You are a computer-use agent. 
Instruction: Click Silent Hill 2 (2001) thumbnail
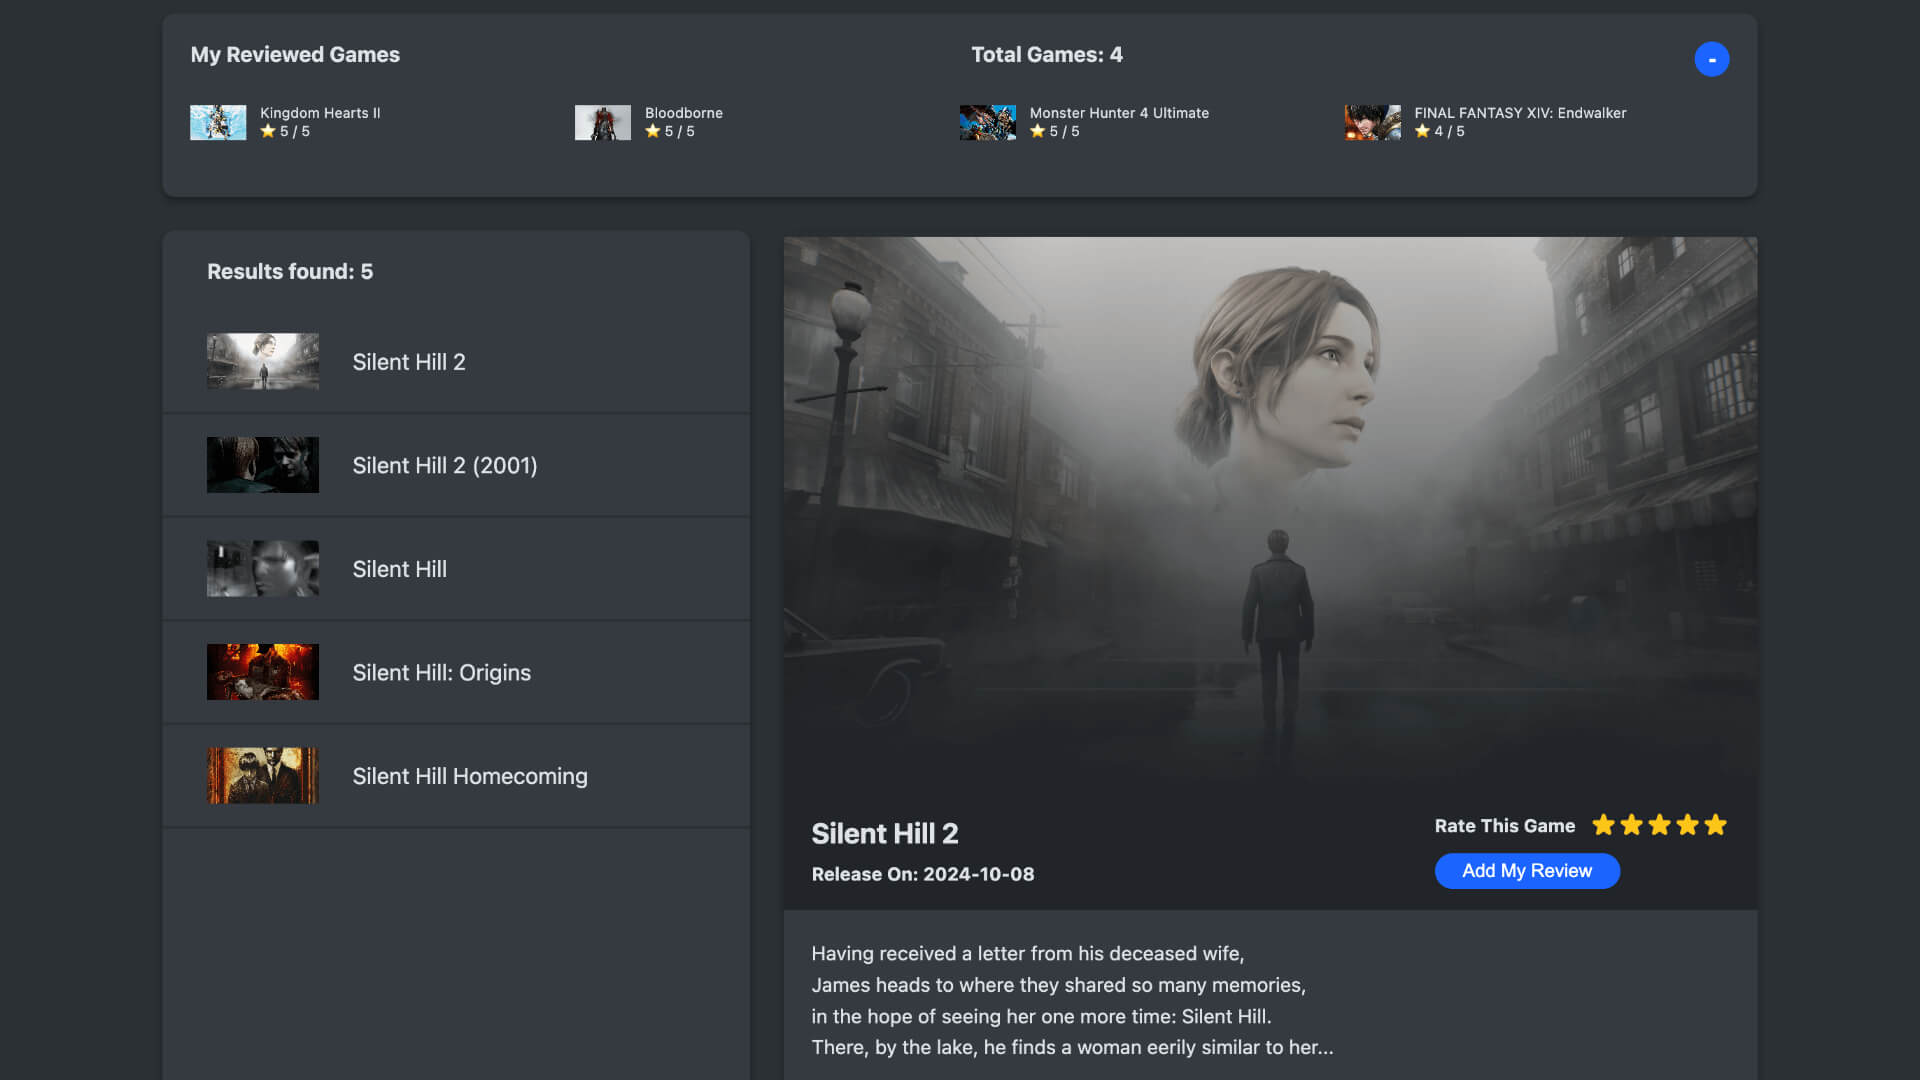click(263, 465)
